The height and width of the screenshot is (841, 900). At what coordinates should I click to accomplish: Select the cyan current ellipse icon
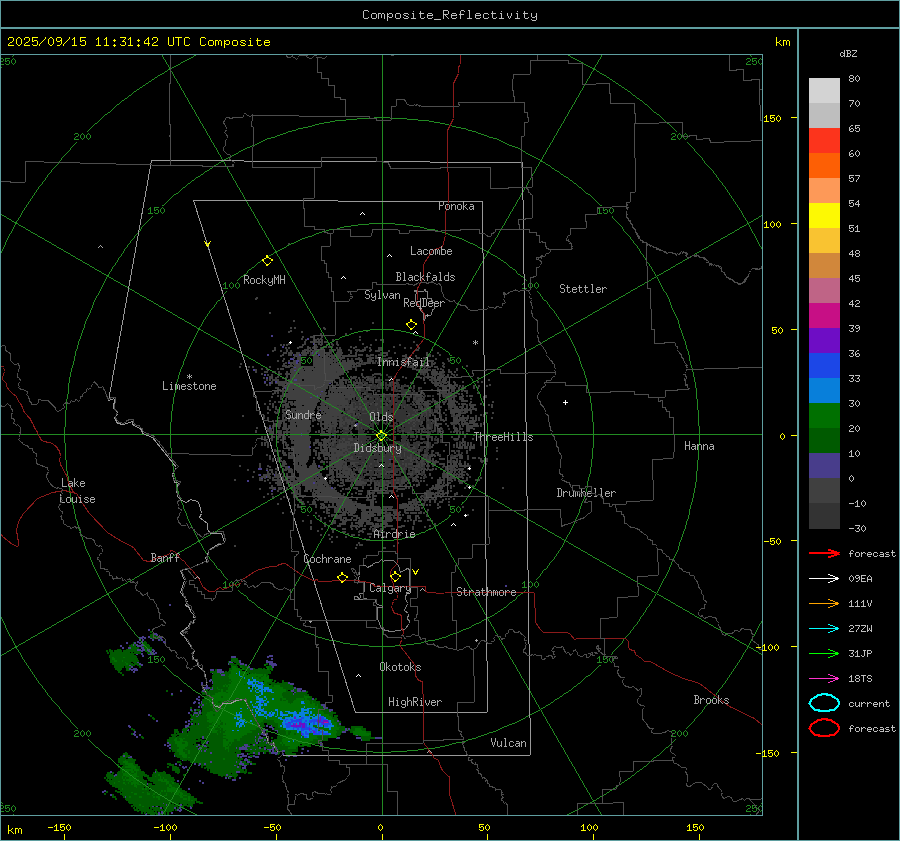click(824, 703)
